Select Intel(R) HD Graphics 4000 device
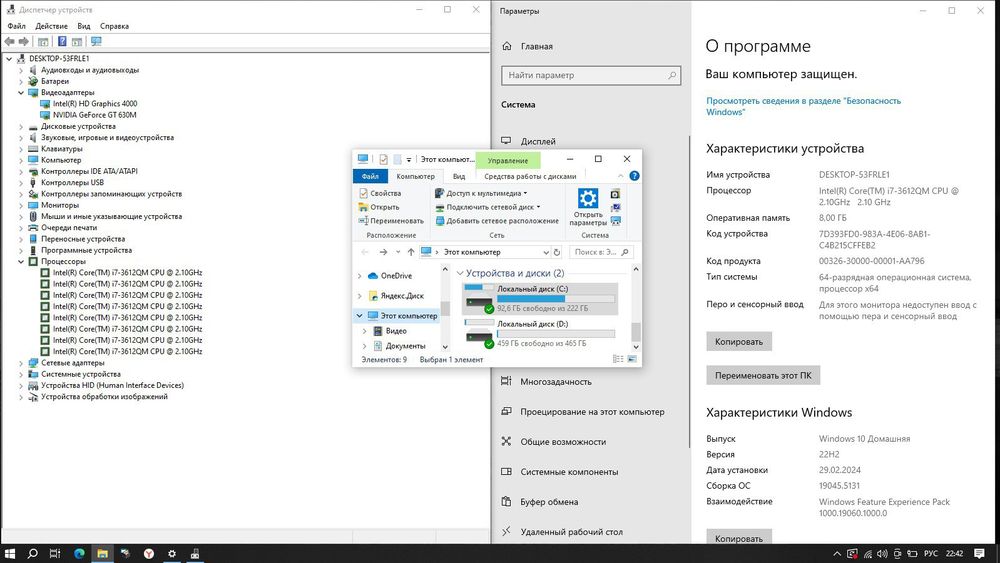Image resolution: width=1000 pixels, height=563 pixels. pos(94,104)
